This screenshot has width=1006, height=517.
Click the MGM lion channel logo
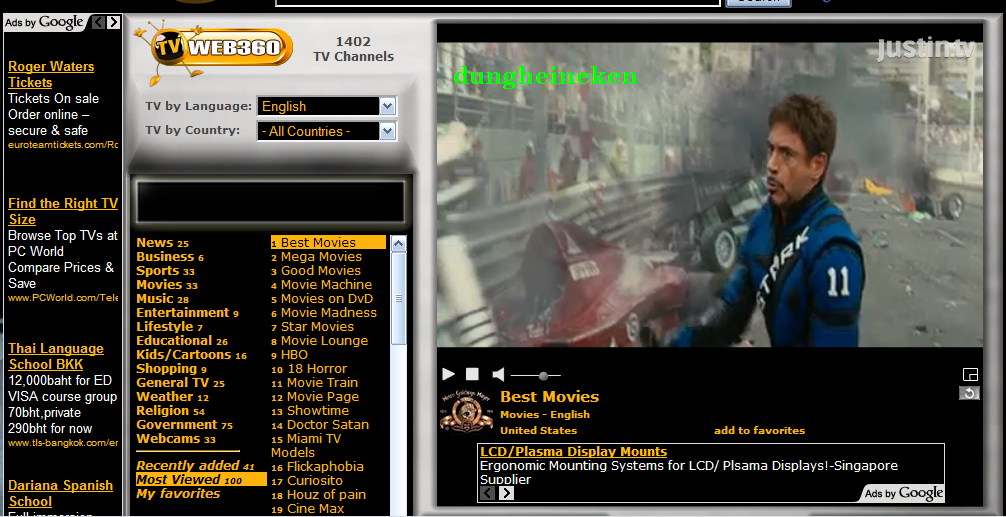466,411
